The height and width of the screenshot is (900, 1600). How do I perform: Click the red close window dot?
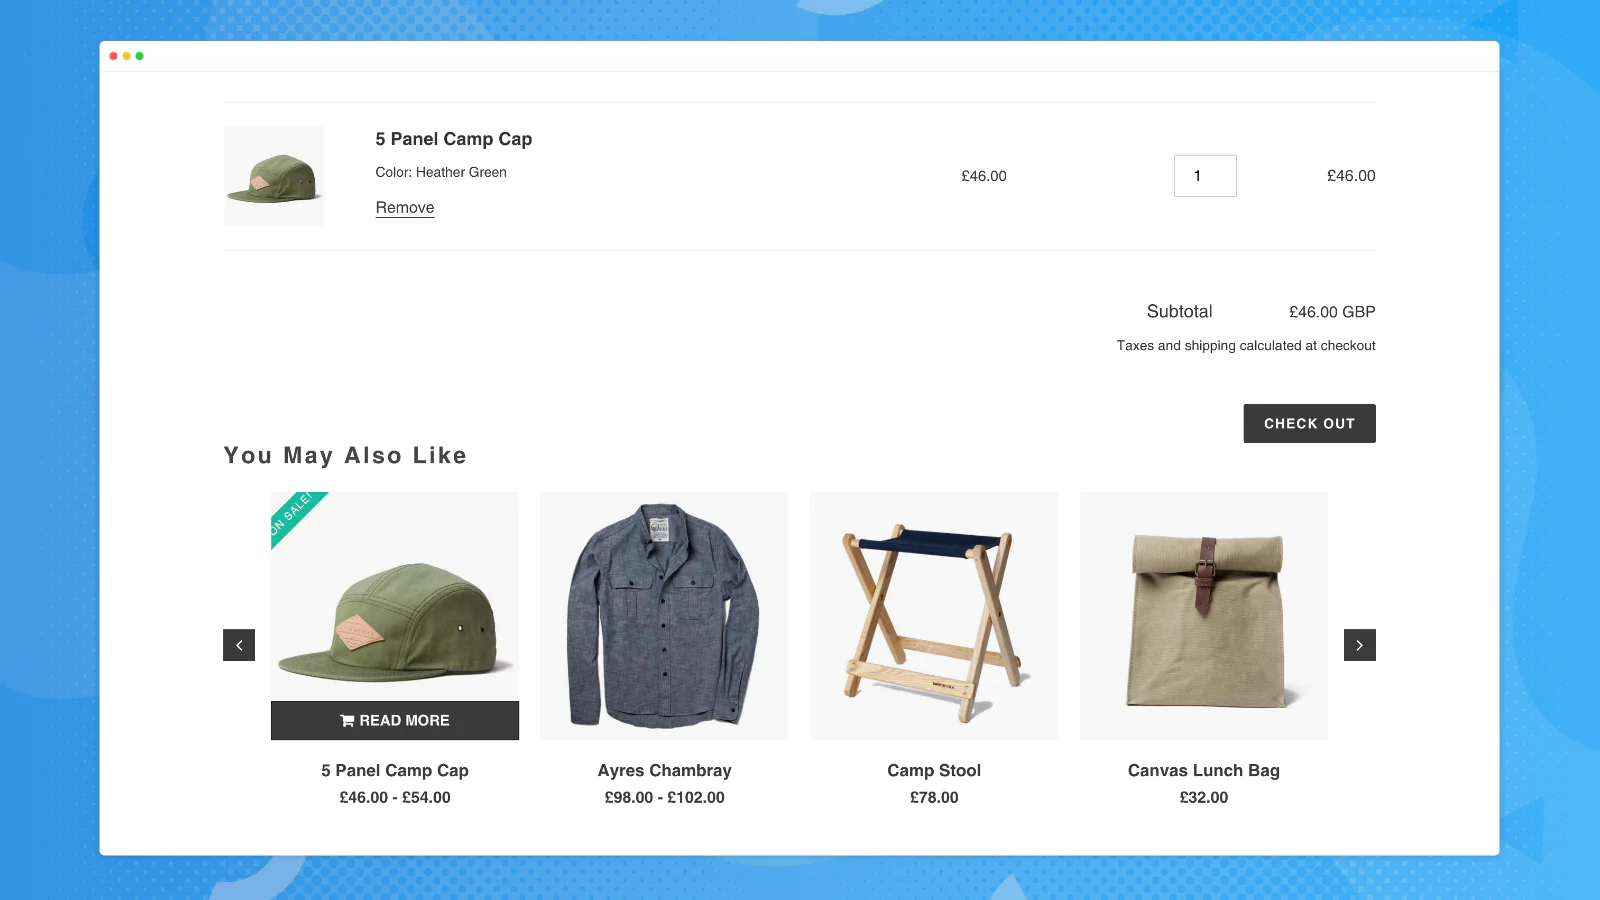pos(114,56)
